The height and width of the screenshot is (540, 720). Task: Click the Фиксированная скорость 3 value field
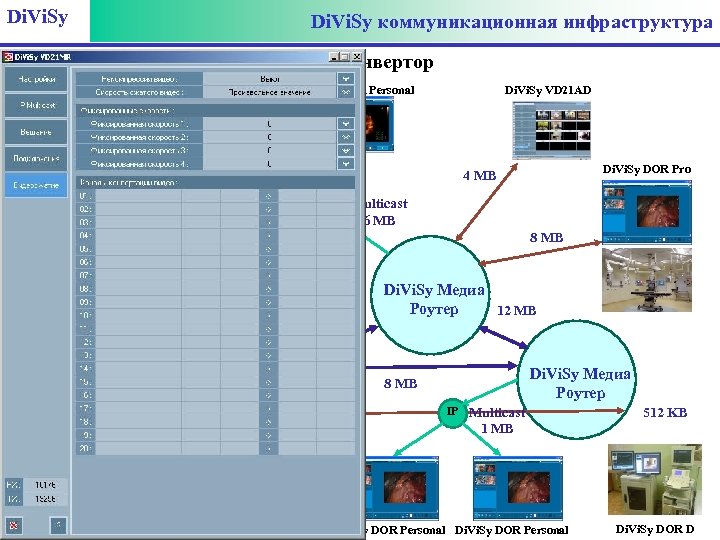(x=270, y=150)
